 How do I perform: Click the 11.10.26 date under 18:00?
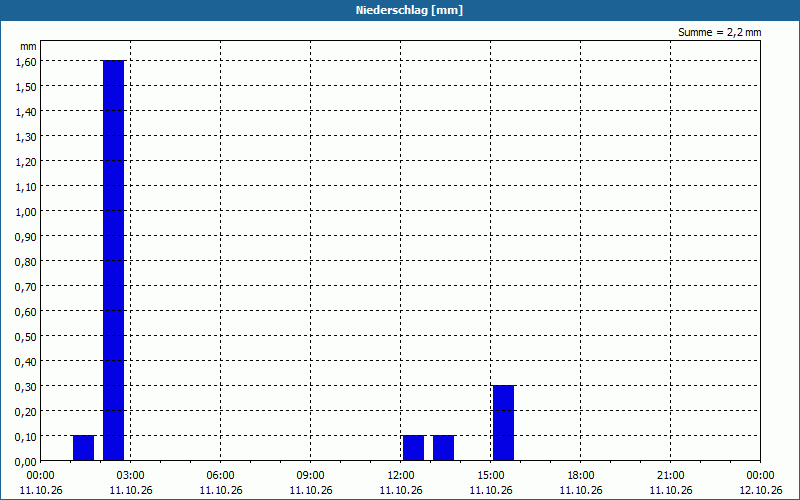581,491
